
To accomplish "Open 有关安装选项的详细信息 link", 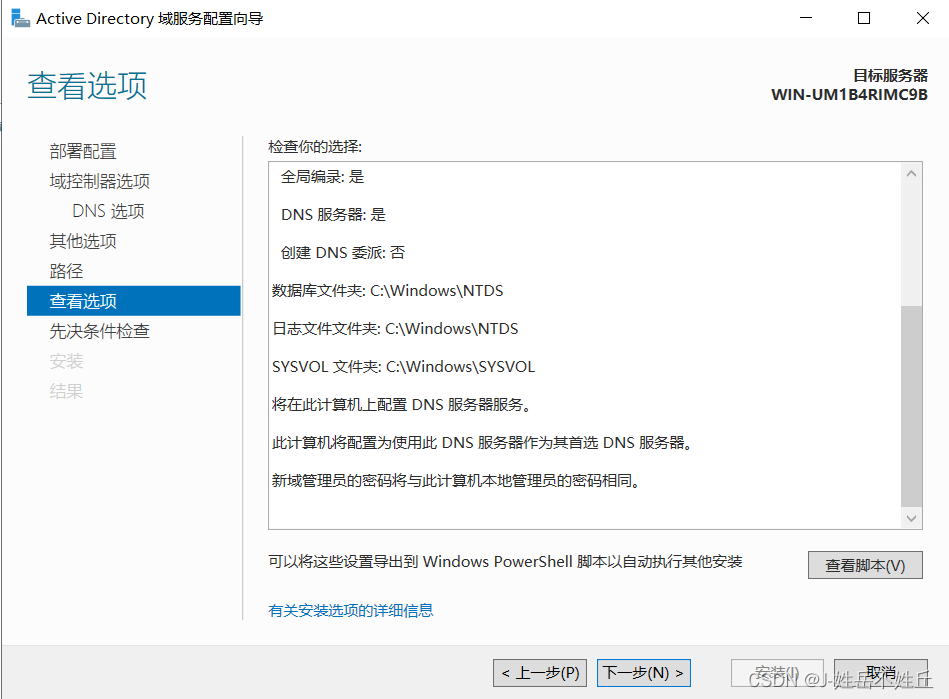I will [350, 610].
